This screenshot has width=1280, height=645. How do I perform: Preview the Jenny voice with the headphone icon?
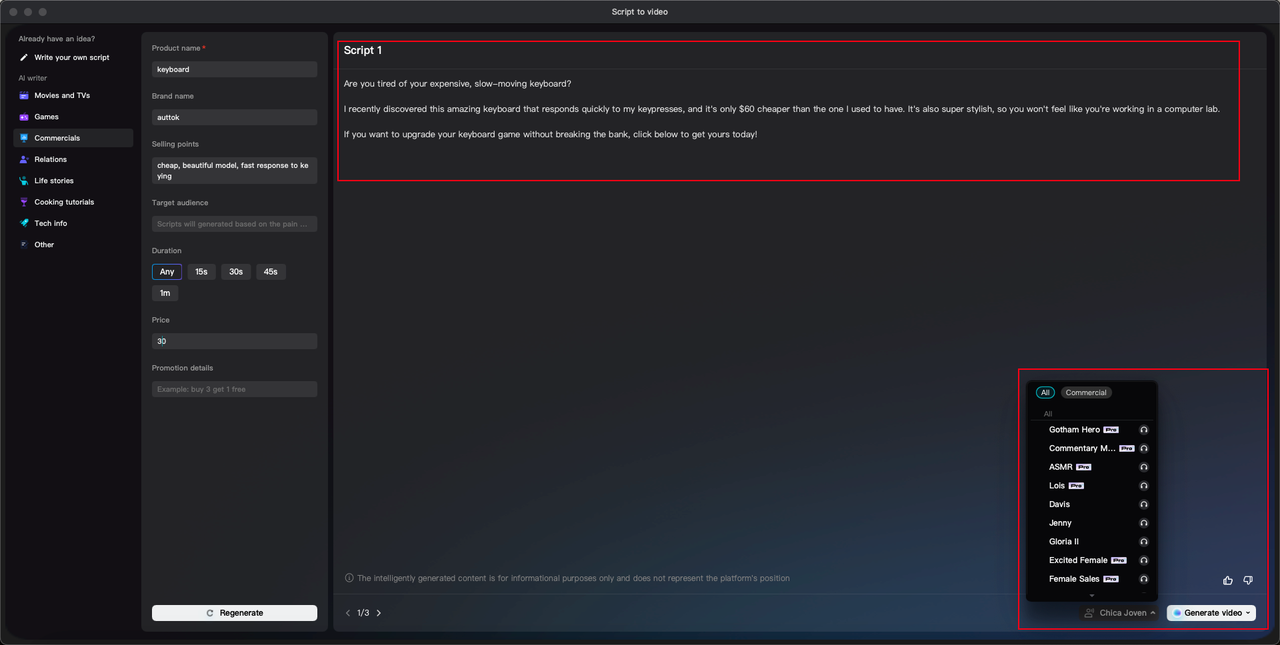coord(1144,523)
